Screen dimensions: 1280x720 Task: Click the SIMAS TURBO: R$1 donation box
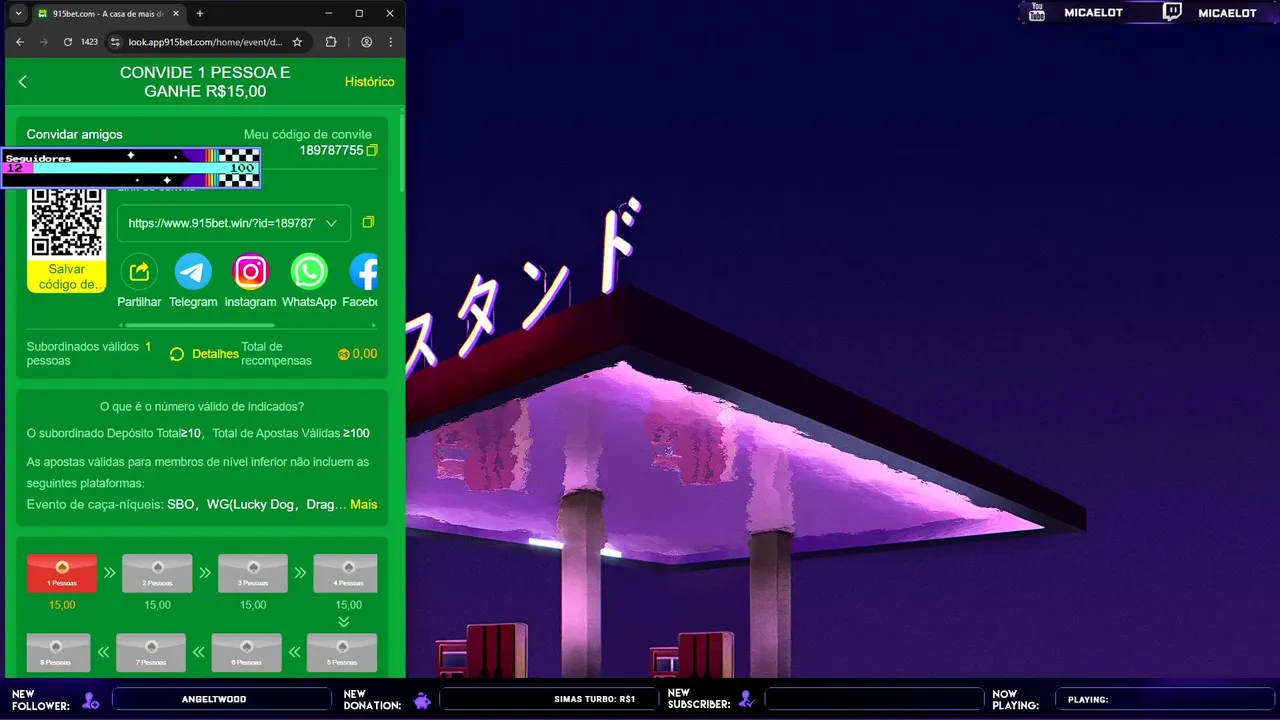[549, 699]
